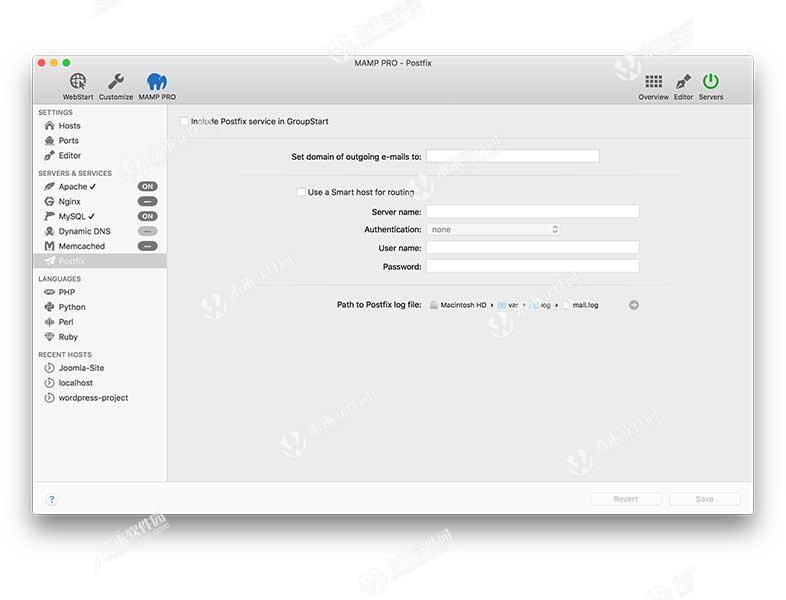Open the Authentication dropdown showing none
Viewport: 786px width, 600px height.
click(x=494, y=230)
